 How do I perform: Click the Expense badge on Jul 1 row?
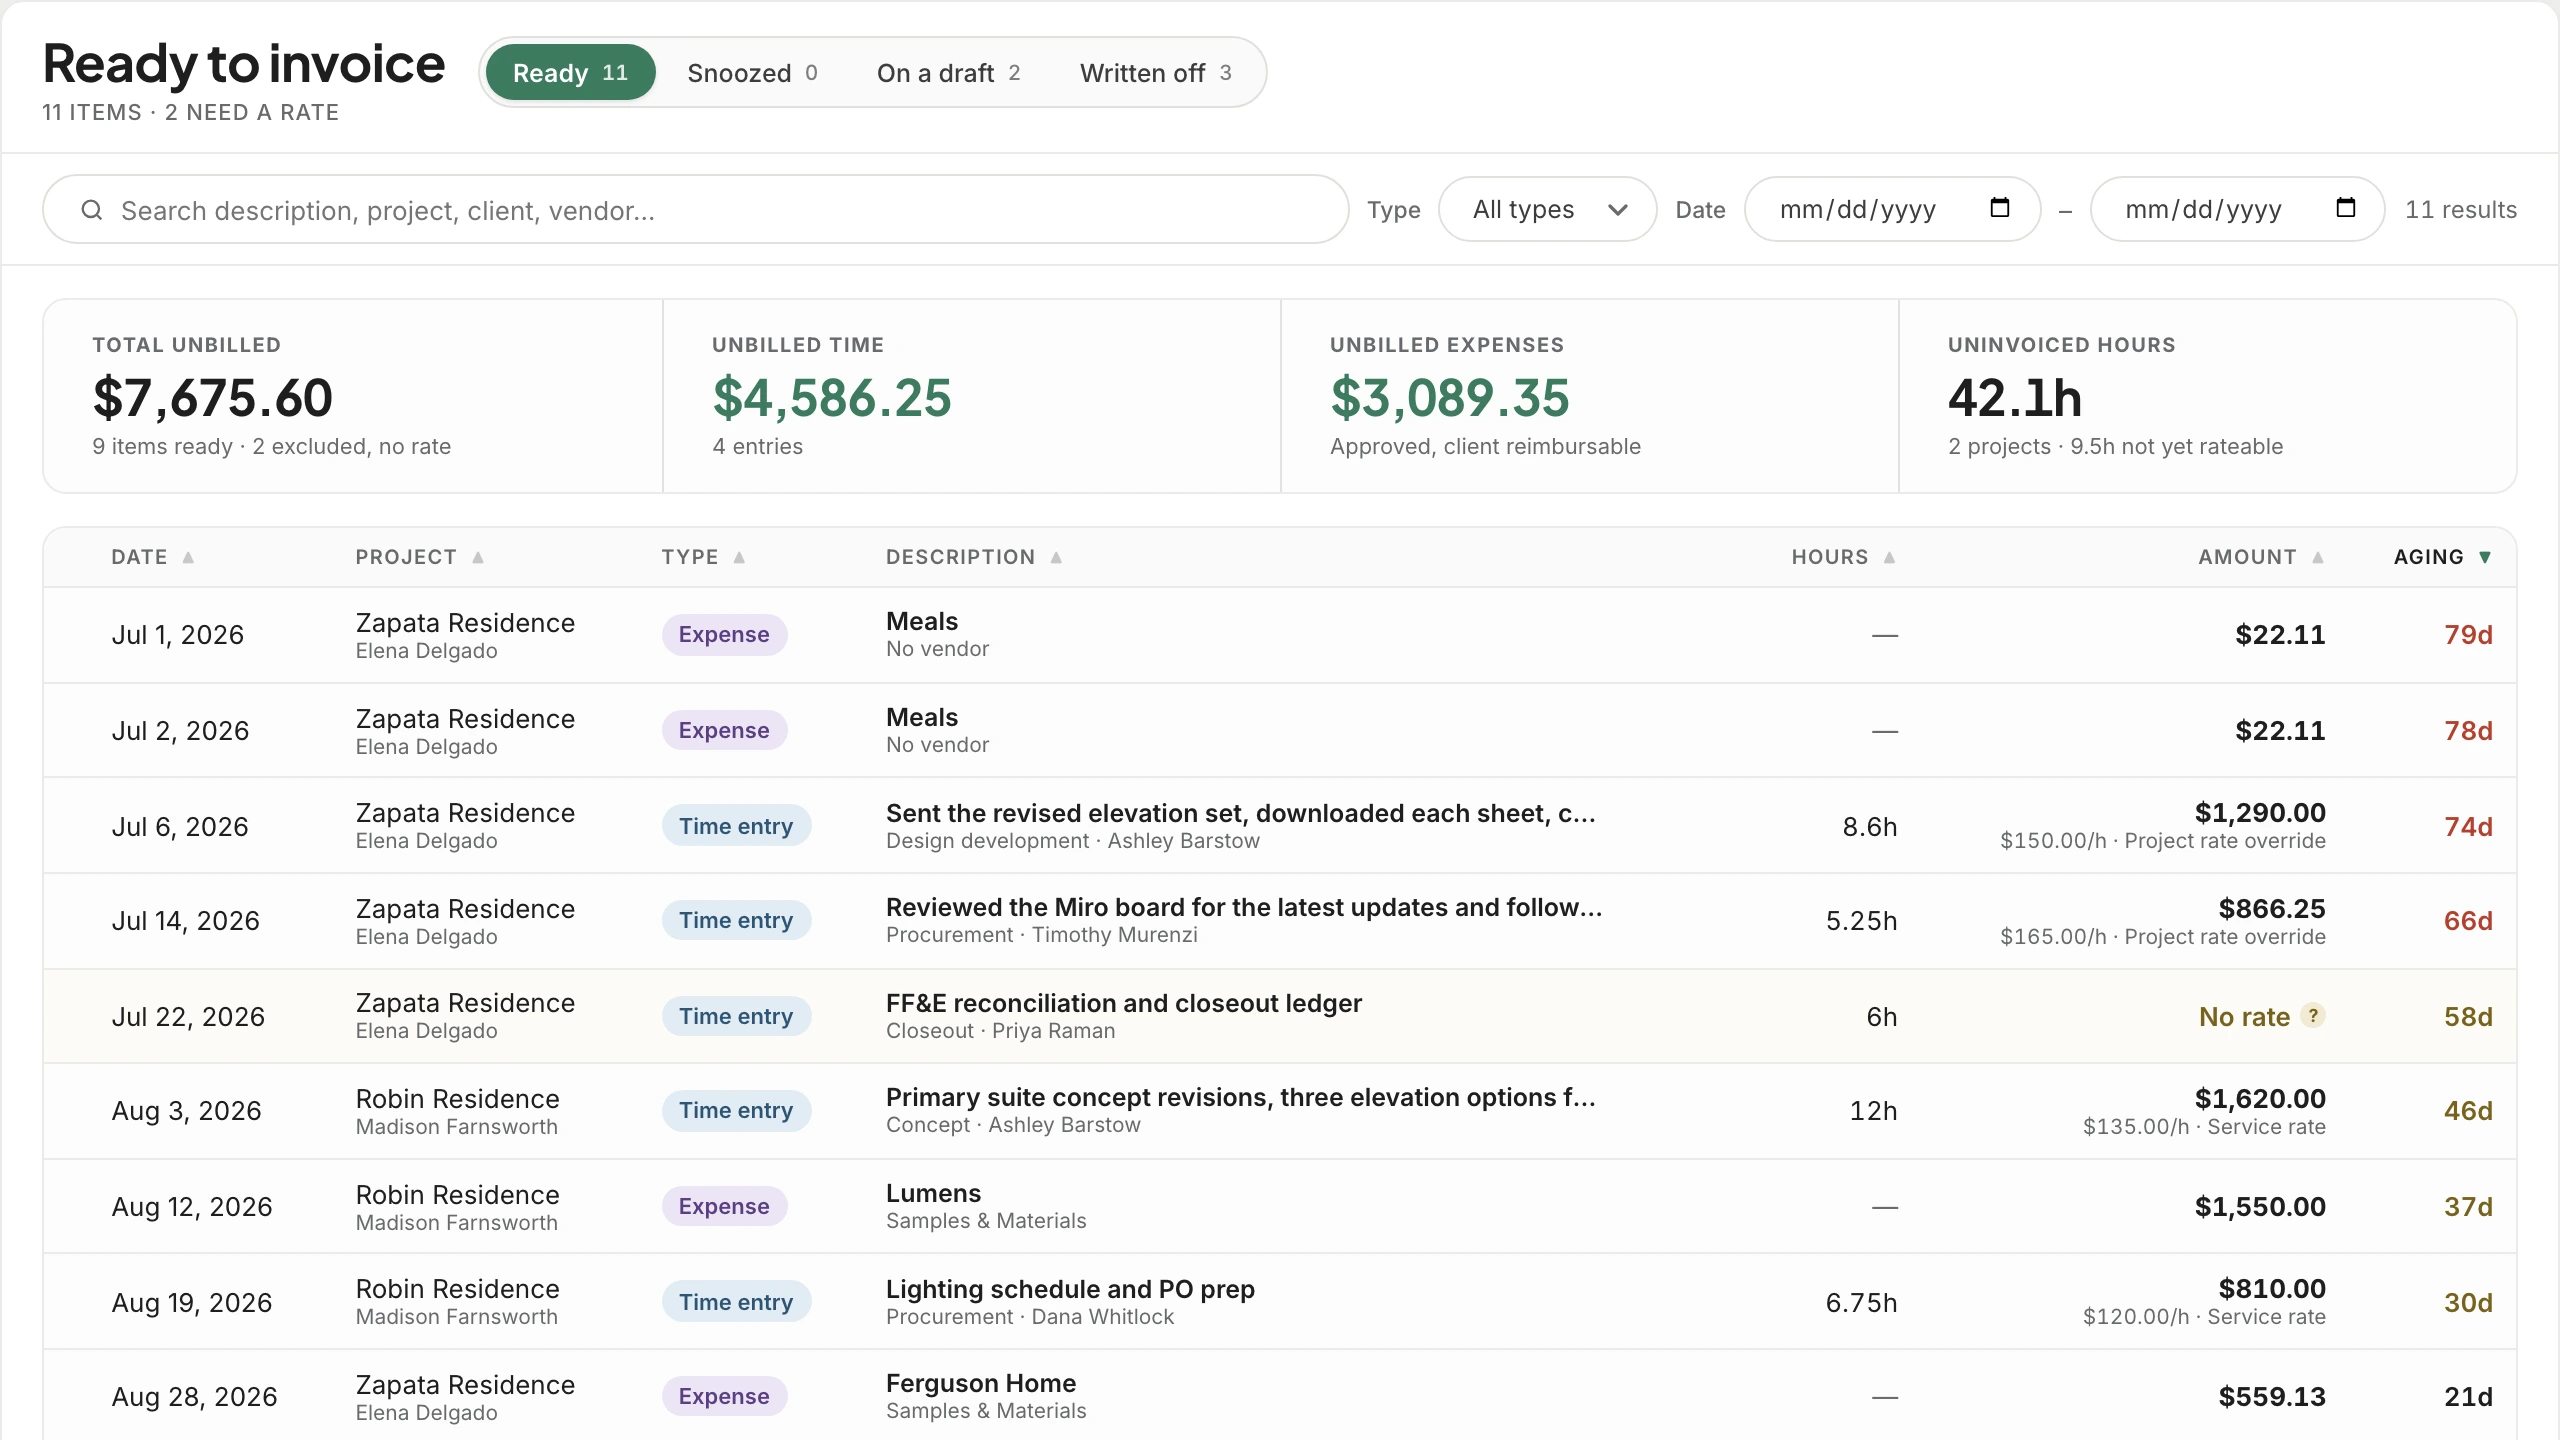724,635
